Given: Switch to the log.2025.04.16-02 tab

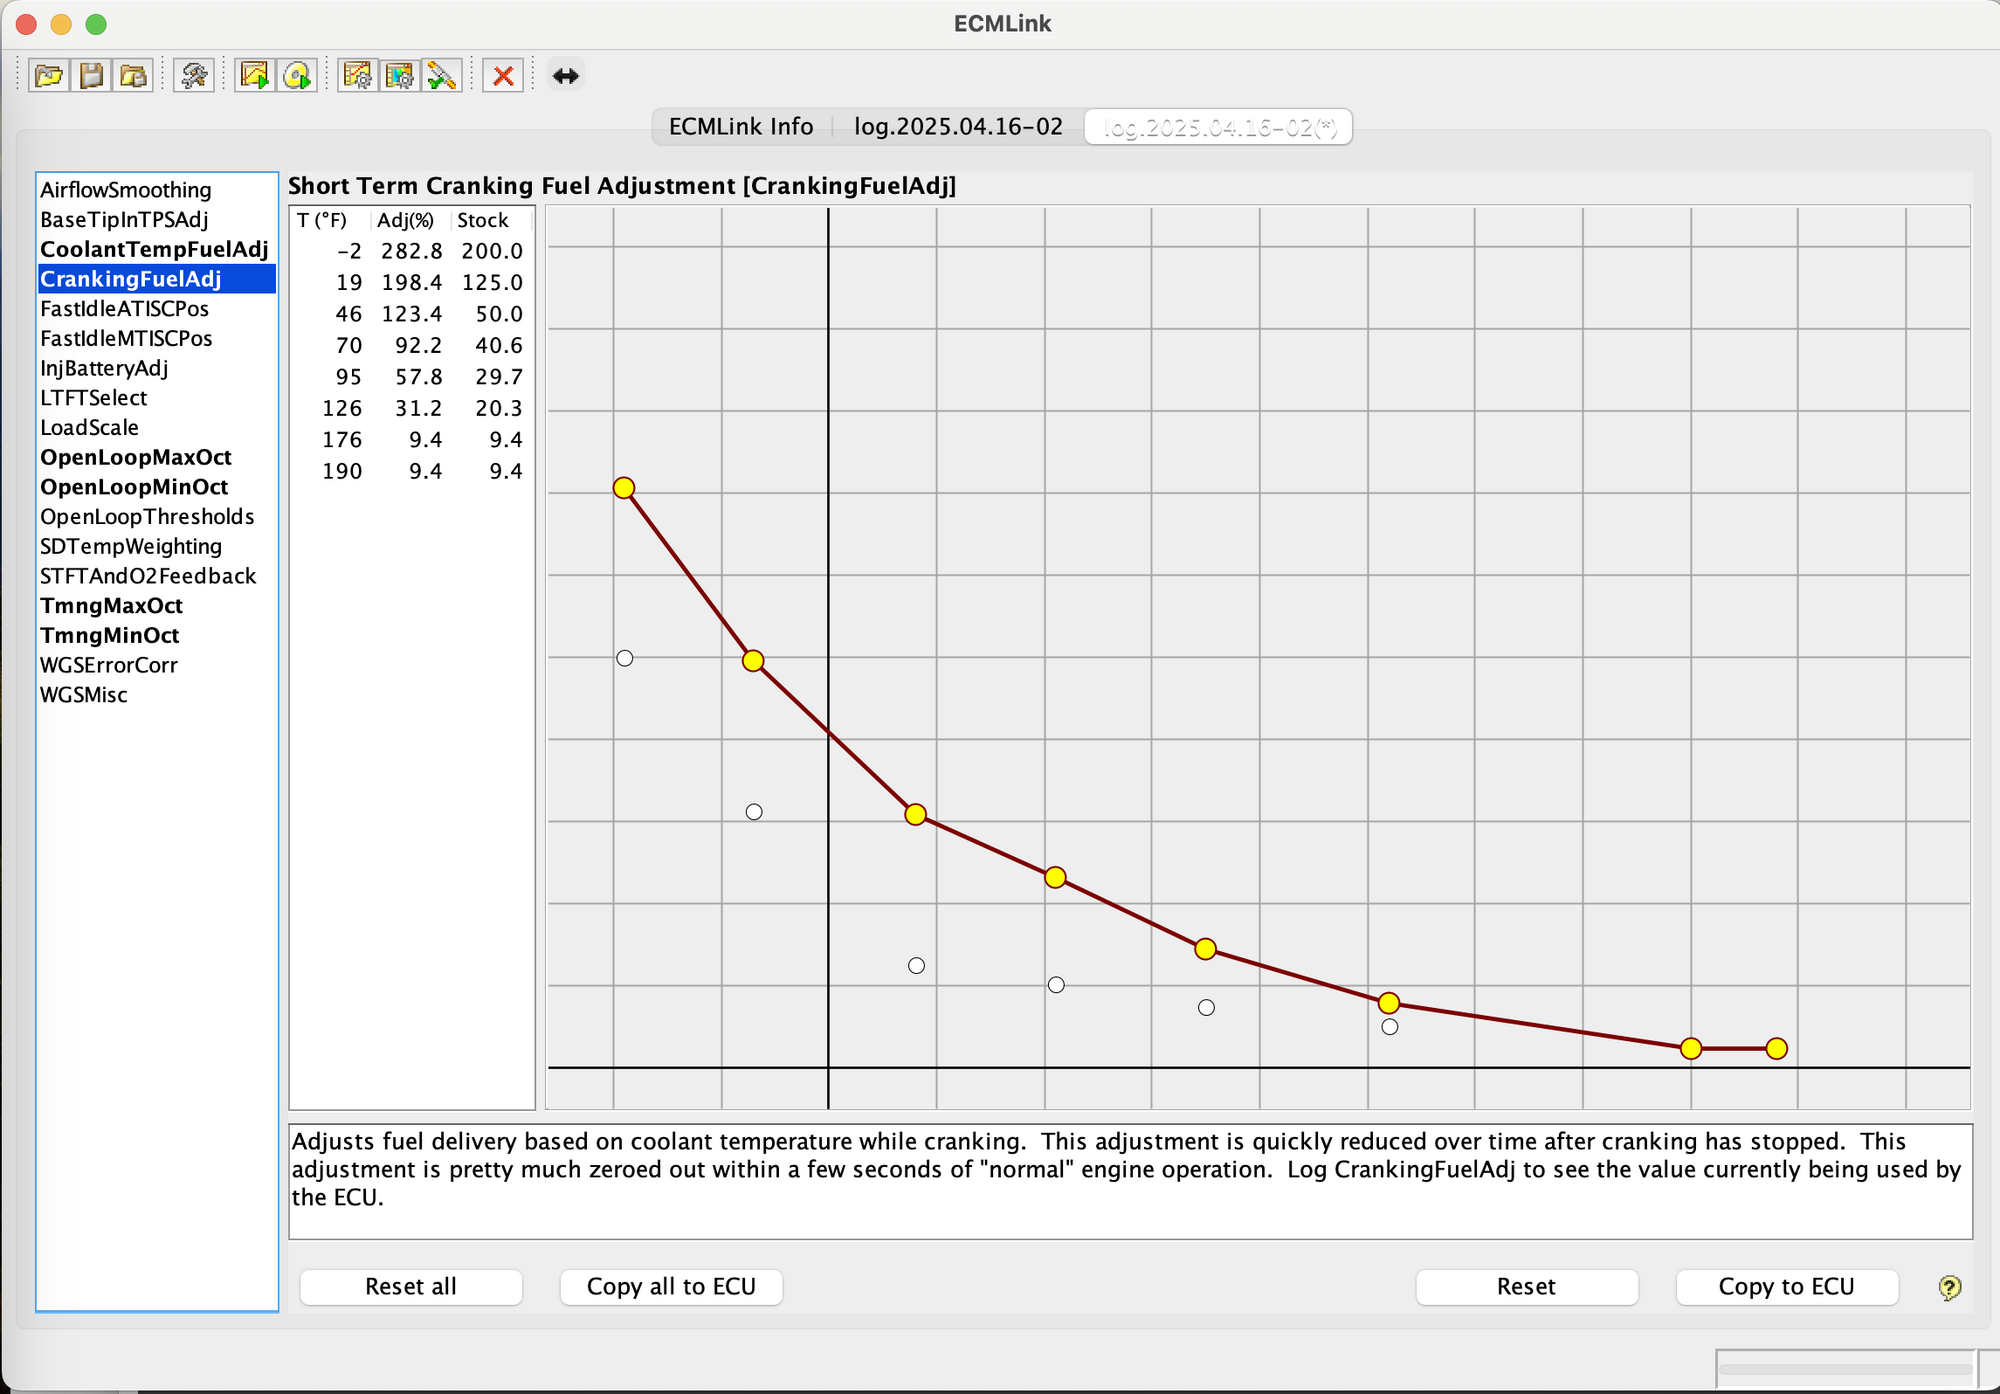Looking at the screenshot, I should click(x=958, y=127).
